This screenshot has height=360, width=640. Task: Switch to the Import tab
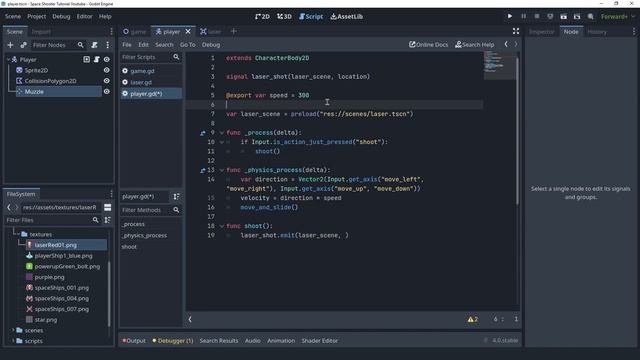tap(41, 31)
